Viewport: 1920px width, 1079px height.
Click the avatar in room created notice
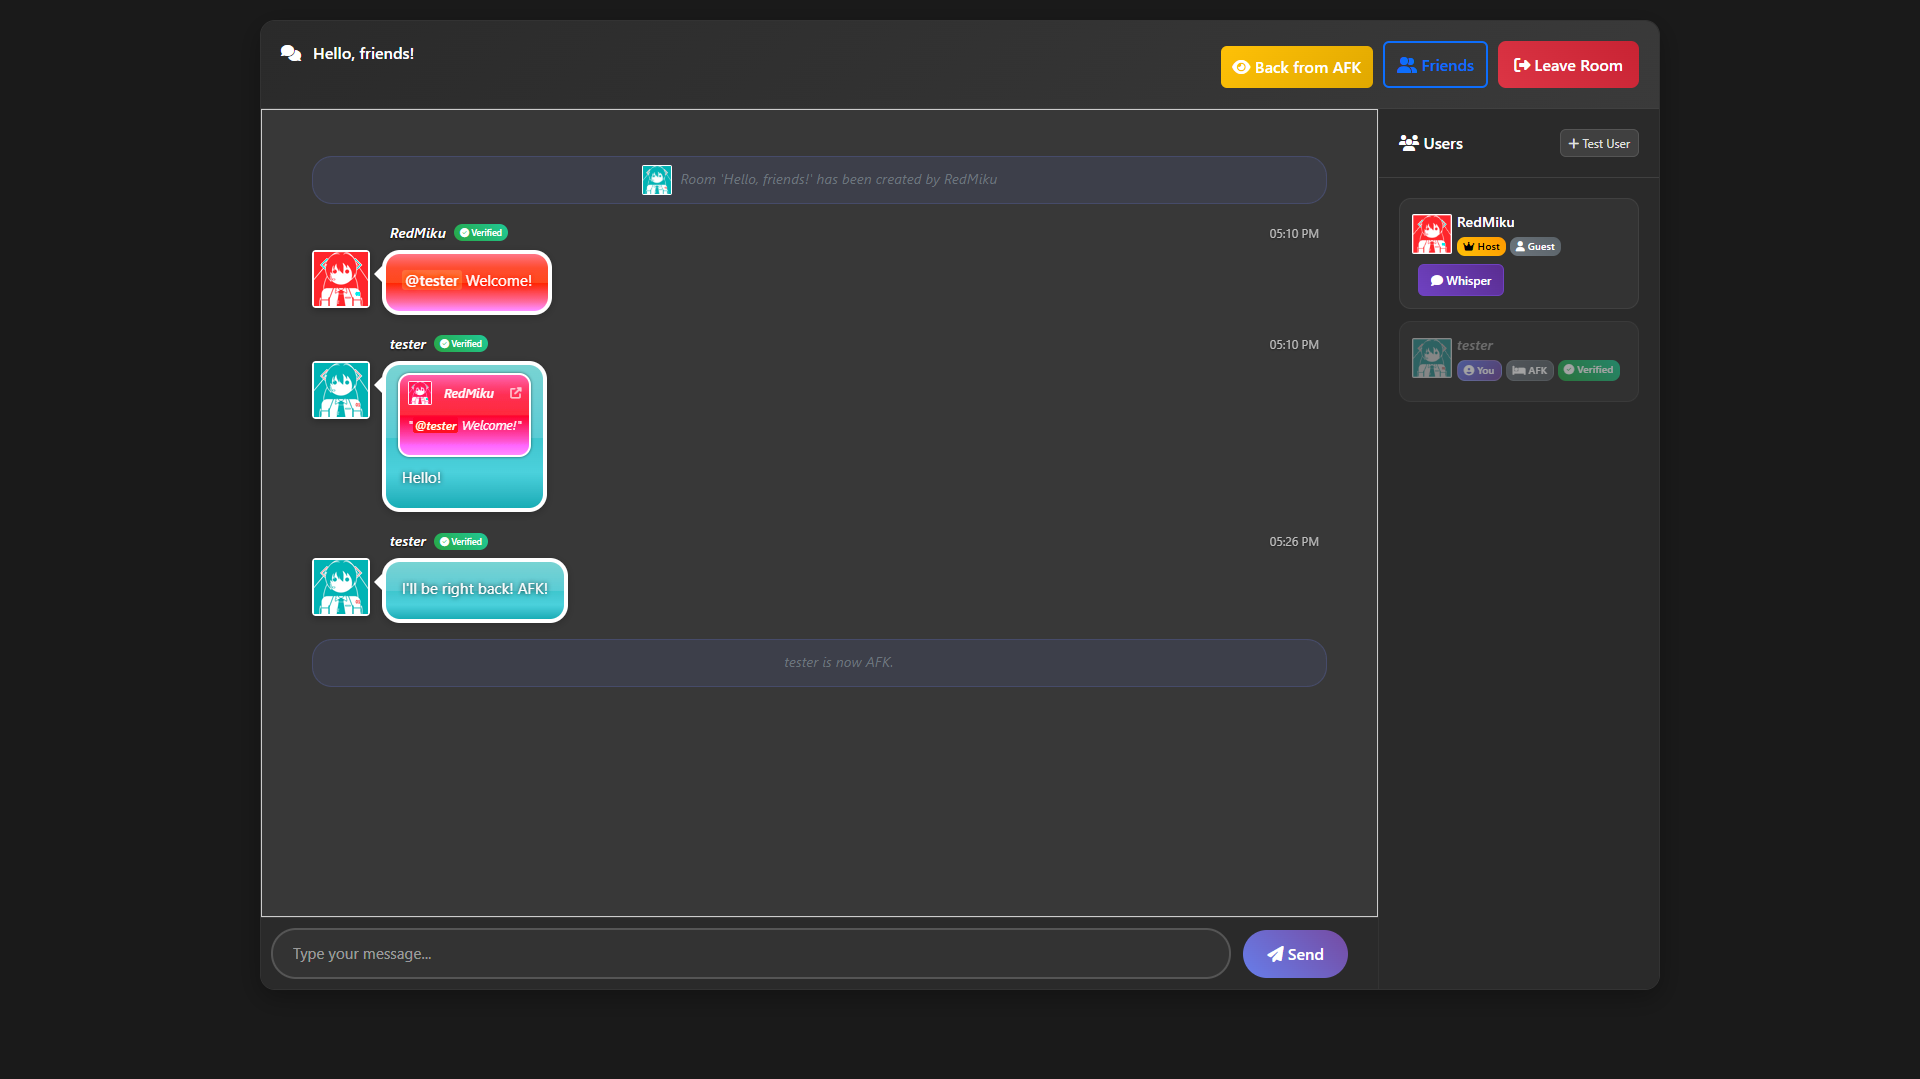point(656,180)
